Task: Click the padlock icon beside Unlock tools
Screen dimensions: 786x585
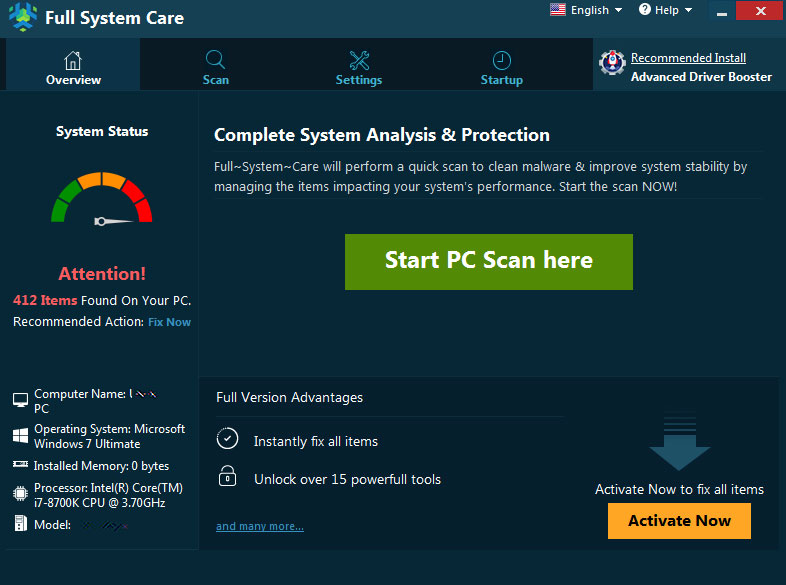Action: (x=228, y=476)
